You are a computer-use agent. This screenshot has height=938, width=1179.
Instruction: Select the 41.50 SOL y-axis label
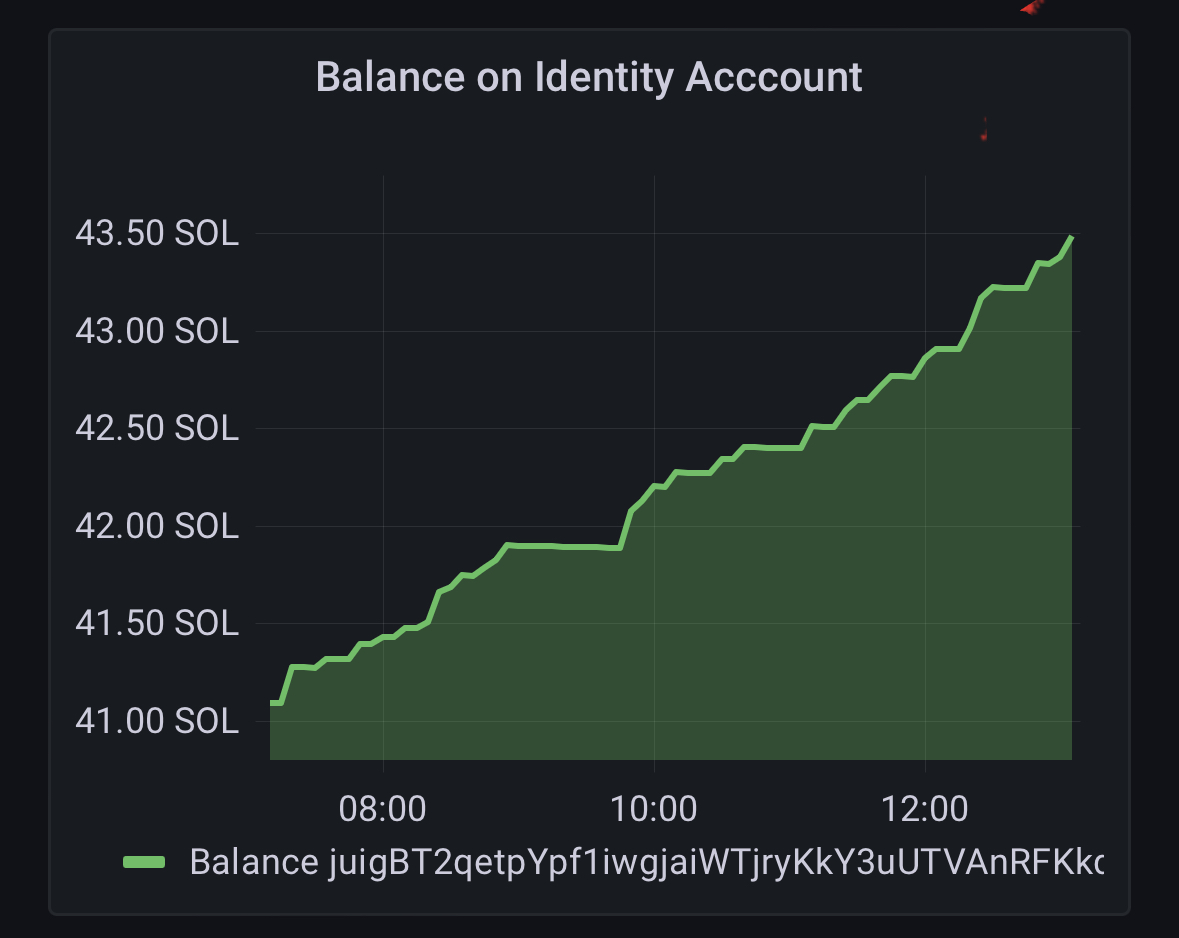[x=157, y=623]
